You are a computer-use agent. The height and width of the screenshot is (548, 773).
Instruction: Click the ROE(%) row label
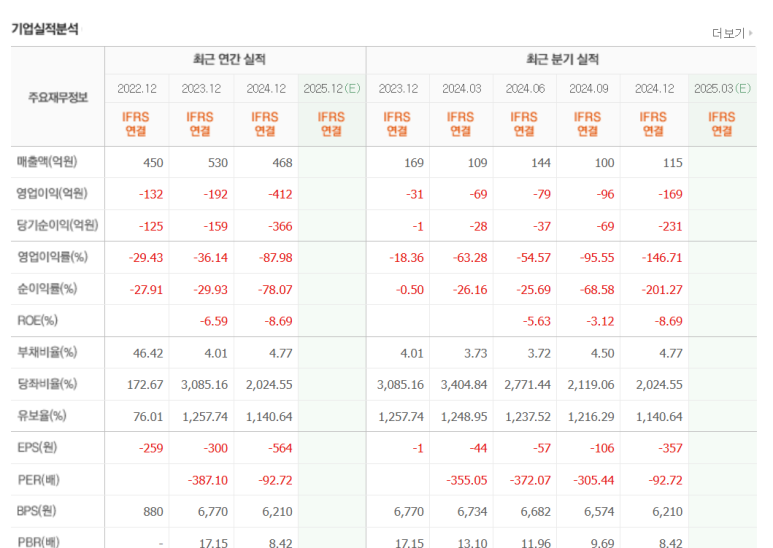tap(37, 320)
